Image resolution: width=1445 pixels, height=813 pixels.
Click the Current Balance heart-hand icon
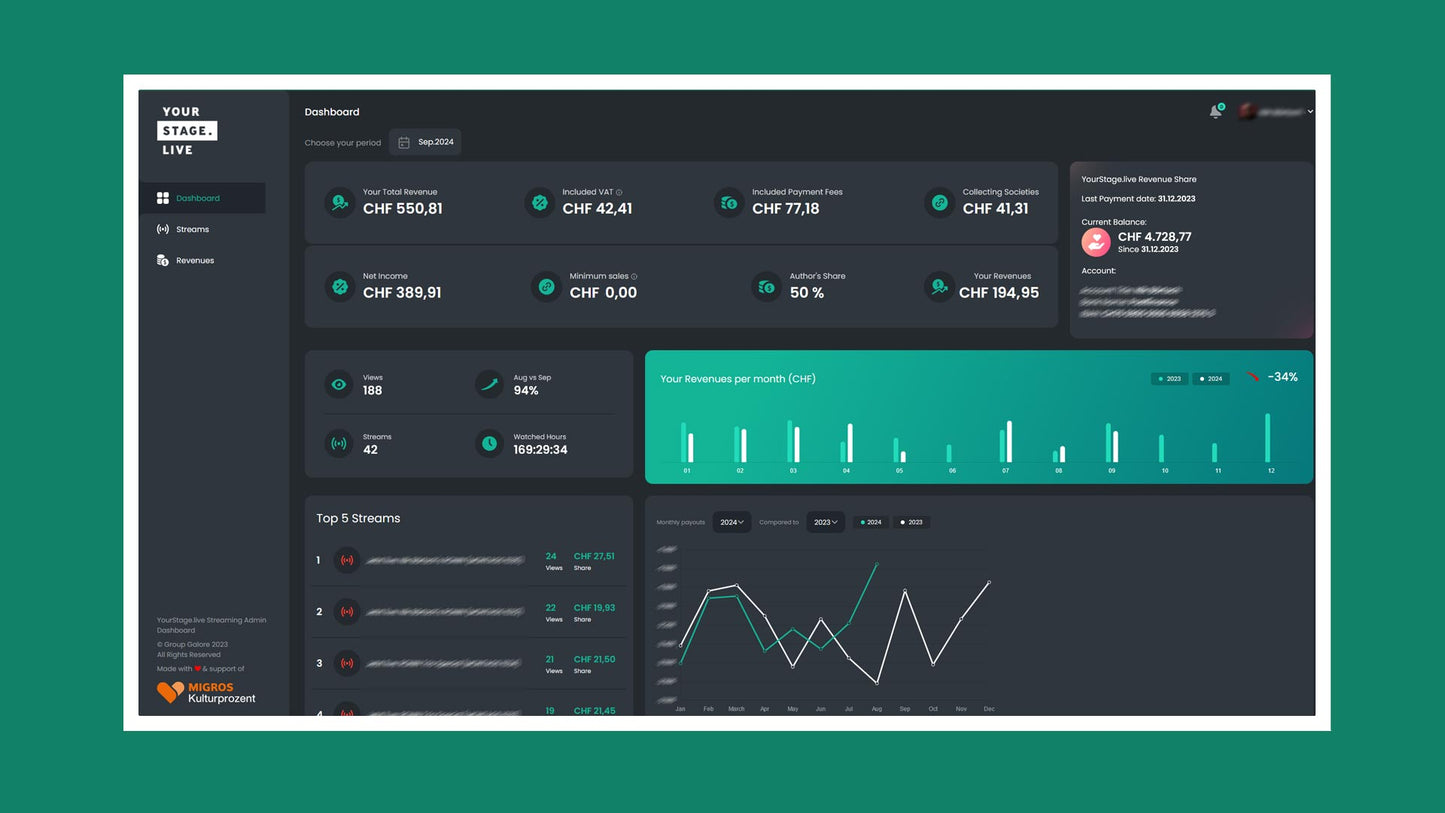click(x=1096, y=242)
